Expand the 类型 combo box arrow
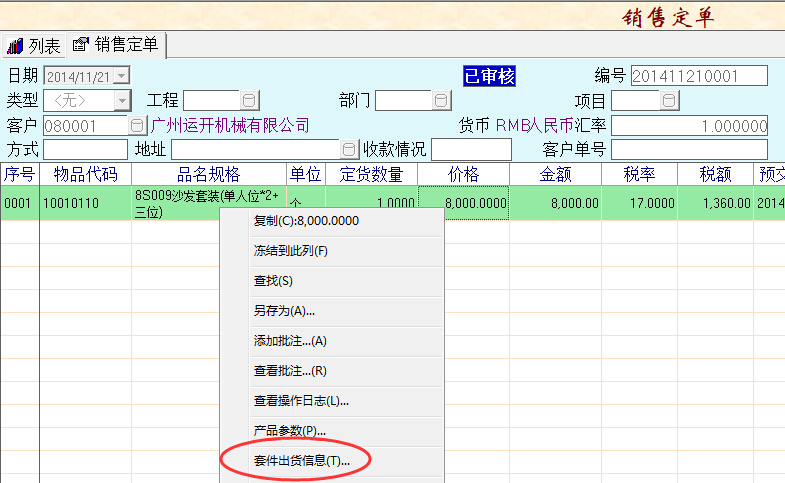 [x=123, y=101]
